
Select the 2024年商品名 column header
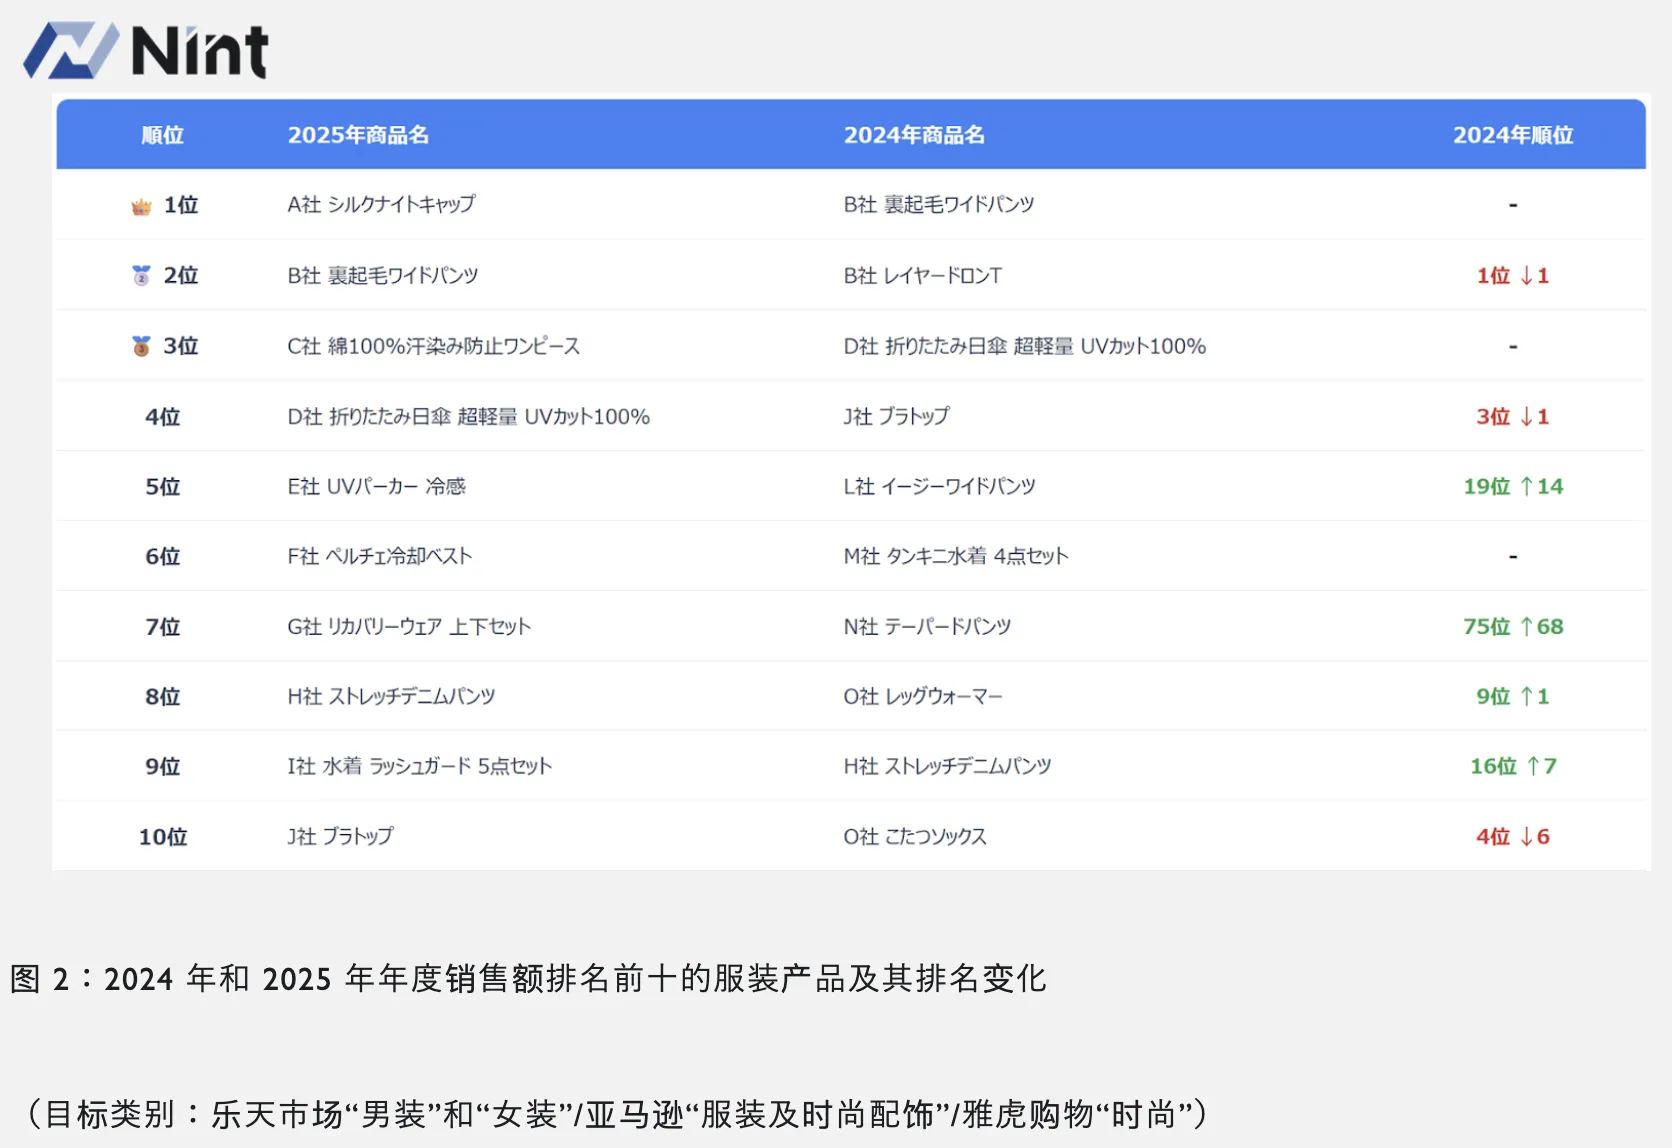(x=914, y=135)
